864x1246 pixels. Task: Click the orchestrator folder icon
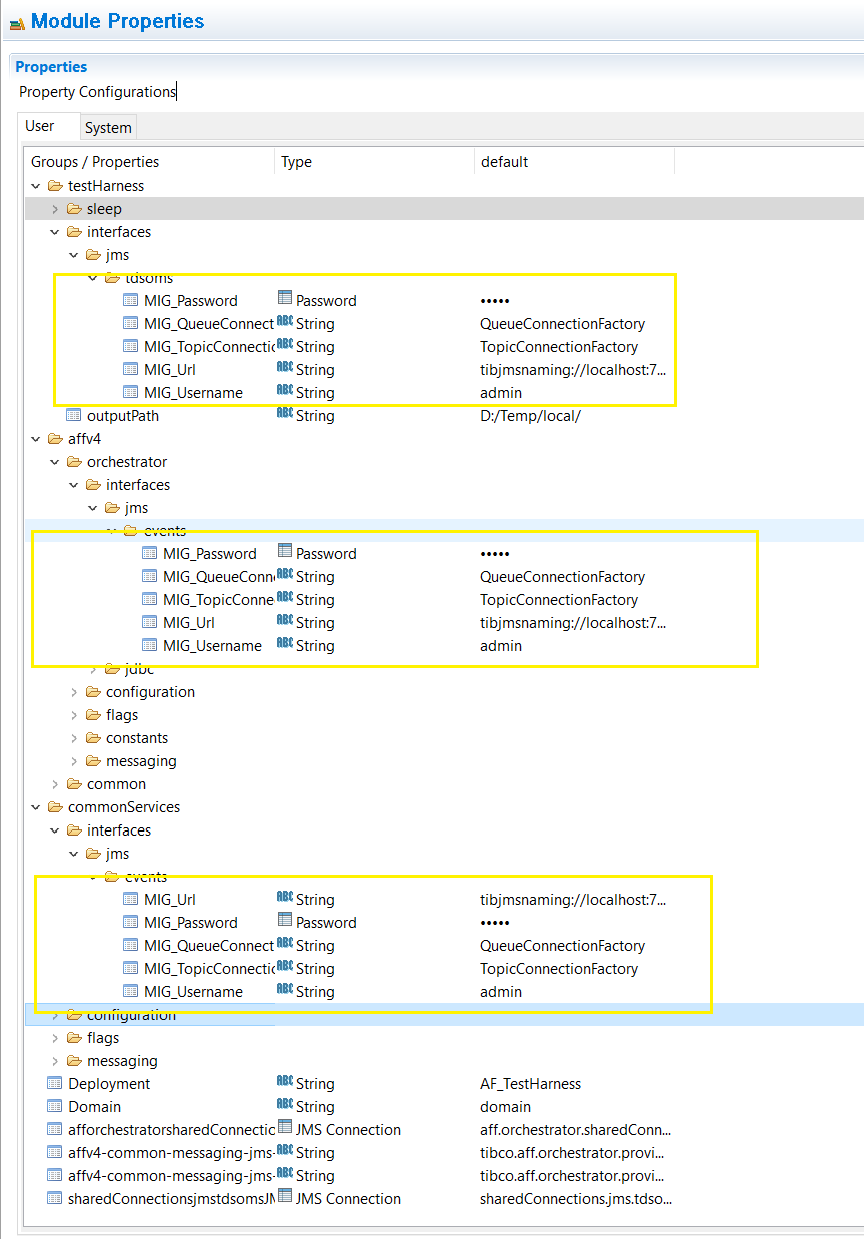click(x=74, y=462)
